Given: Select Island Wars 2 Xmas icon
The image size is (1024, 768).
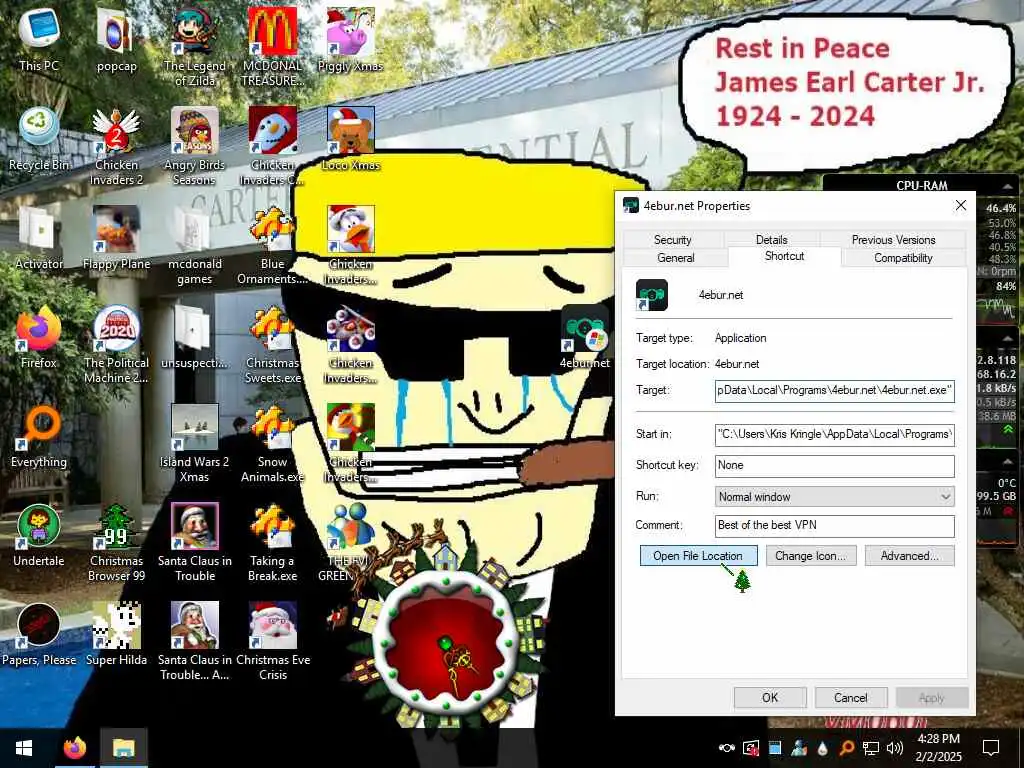Looking at the screenshot, I should (x=195, y=443).
